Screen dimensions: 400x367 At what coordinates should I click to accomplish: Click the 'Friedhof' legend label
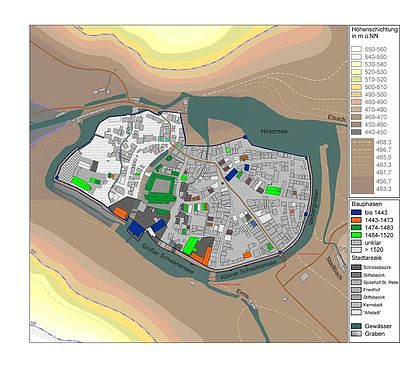tap(372, 290)
